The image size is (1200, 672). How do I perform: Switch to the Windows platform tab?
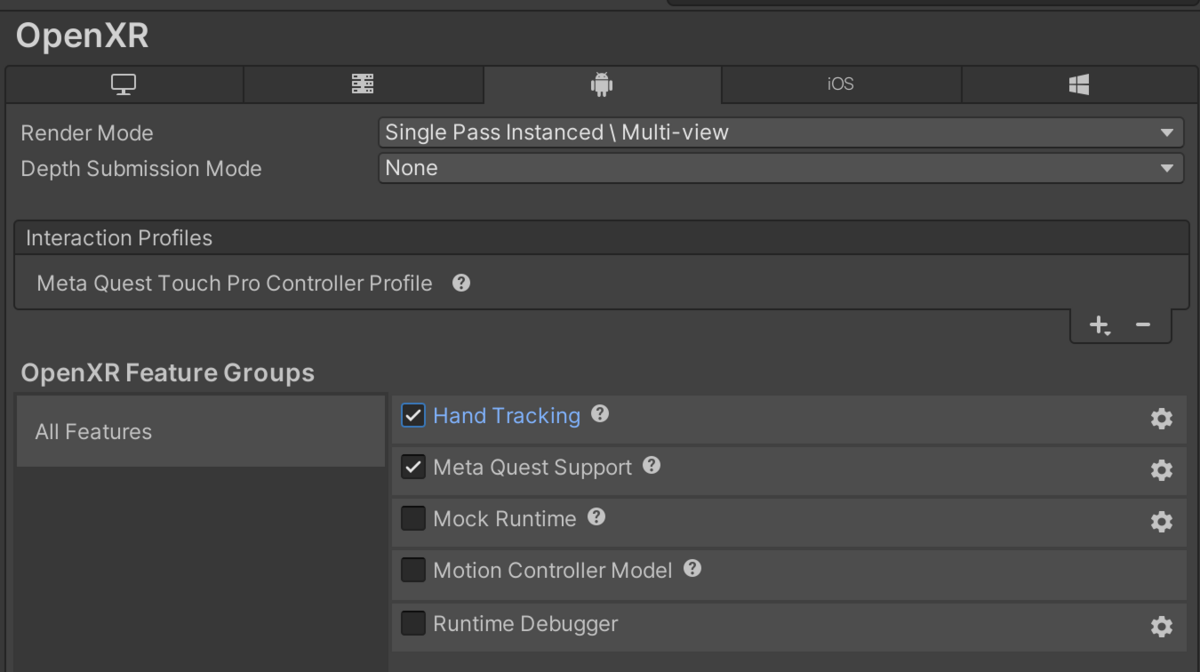coord(1079,85)
